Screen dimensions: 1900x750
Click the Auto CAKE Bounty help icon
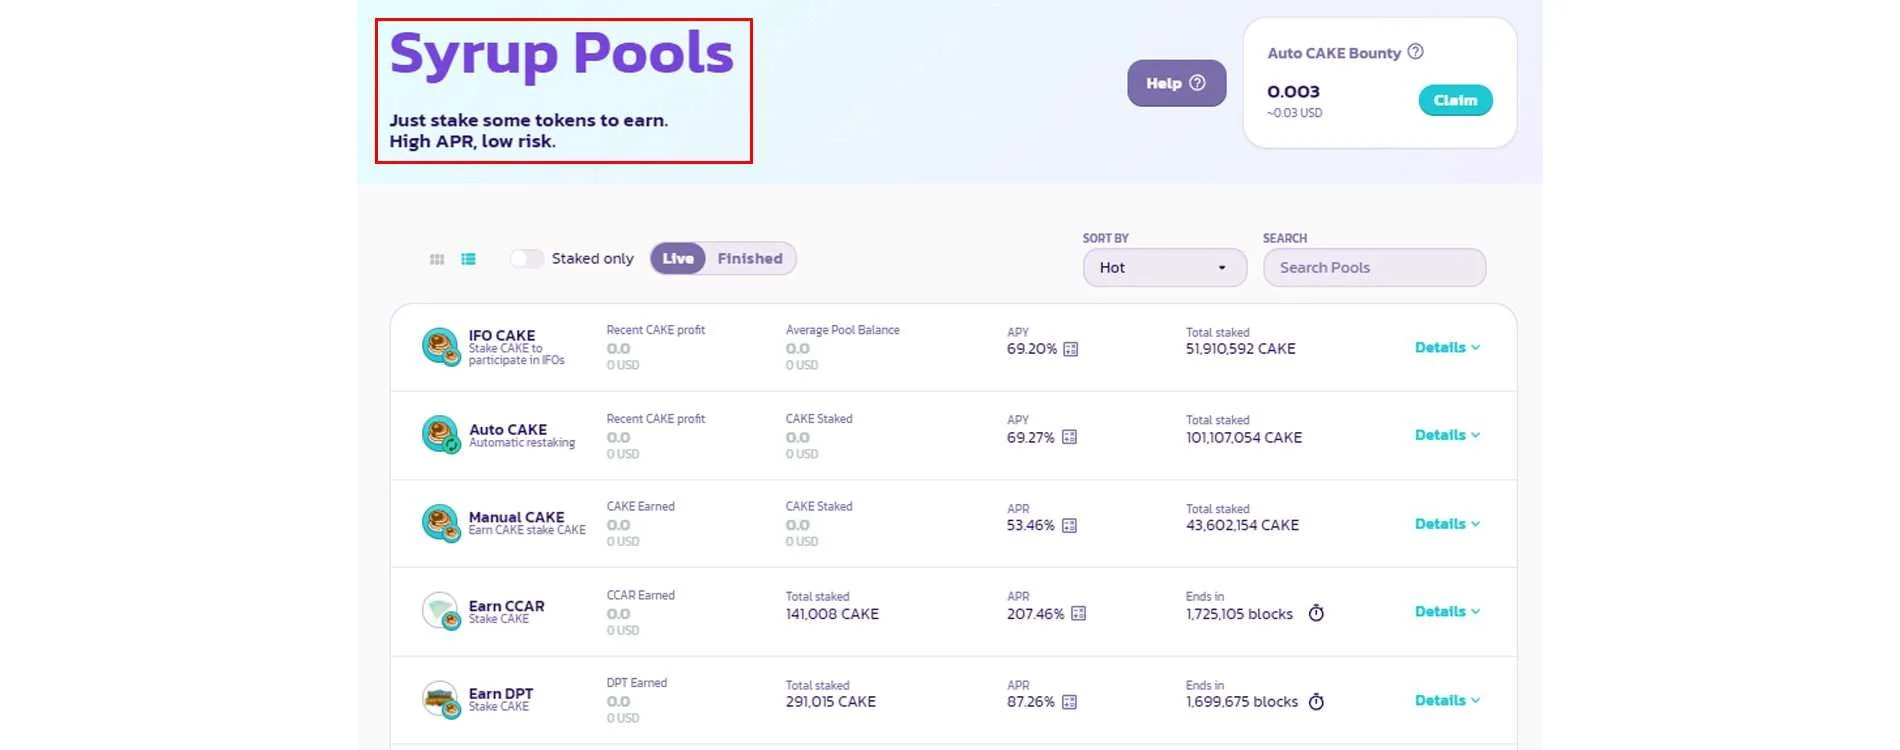[1415, 52]
